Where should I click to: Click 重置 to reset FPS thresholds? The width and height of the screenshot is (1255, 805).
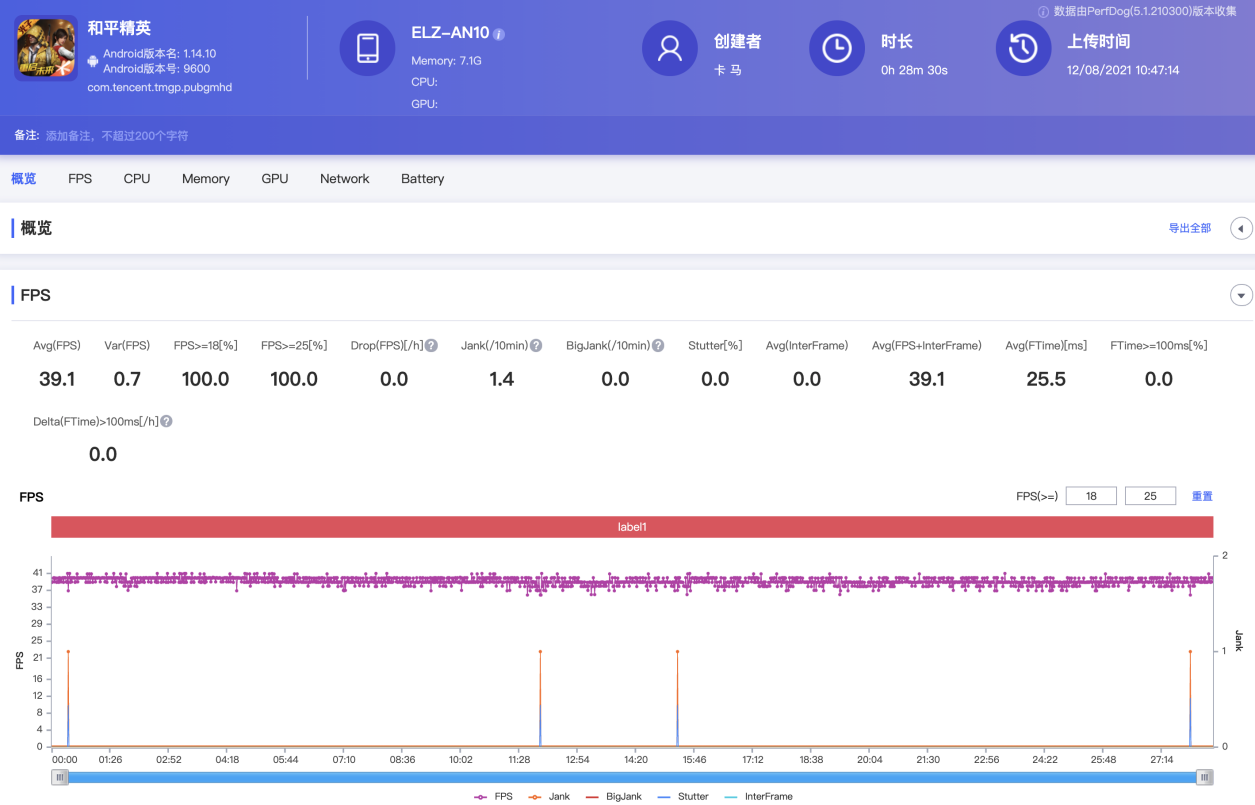point(1201,496)
